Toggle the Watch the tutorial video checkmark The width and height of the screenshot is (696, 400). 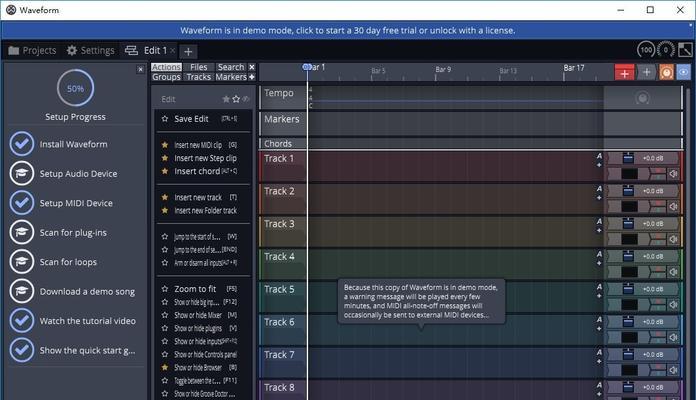click(x=22, y=321)
